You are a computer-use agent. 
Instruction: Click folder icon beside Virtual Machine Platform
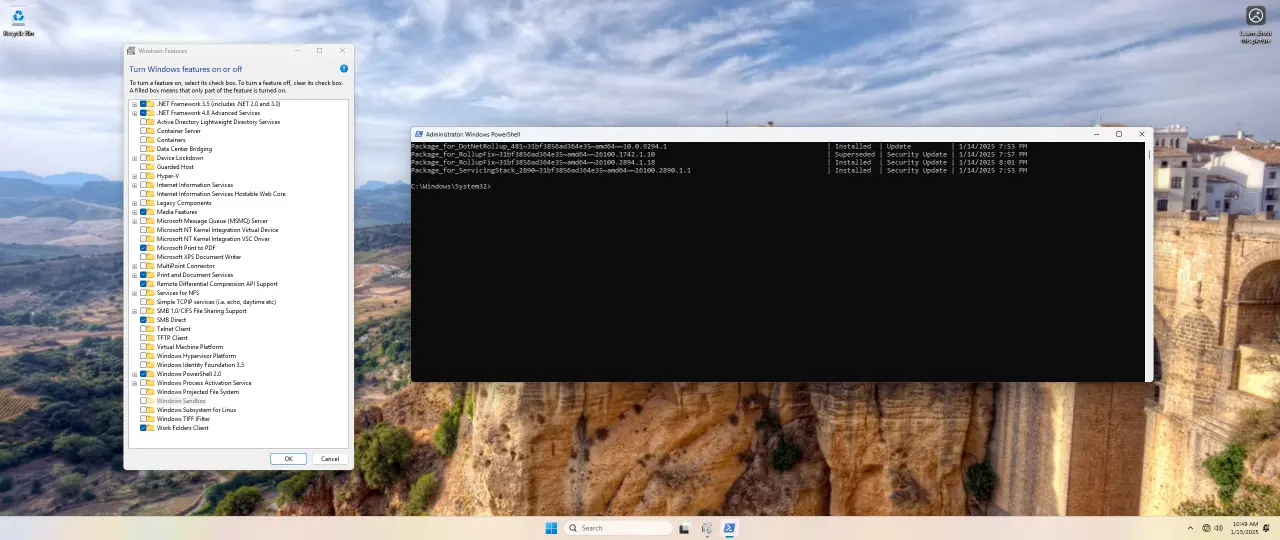pos(151,347)
